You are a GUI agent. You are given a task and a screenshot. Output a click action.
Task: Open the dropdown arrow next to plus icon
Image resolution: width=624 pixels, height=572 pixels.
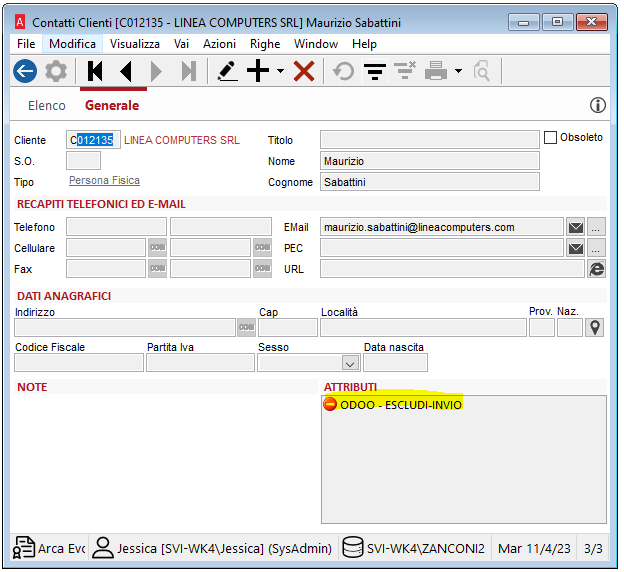(281, 71)
